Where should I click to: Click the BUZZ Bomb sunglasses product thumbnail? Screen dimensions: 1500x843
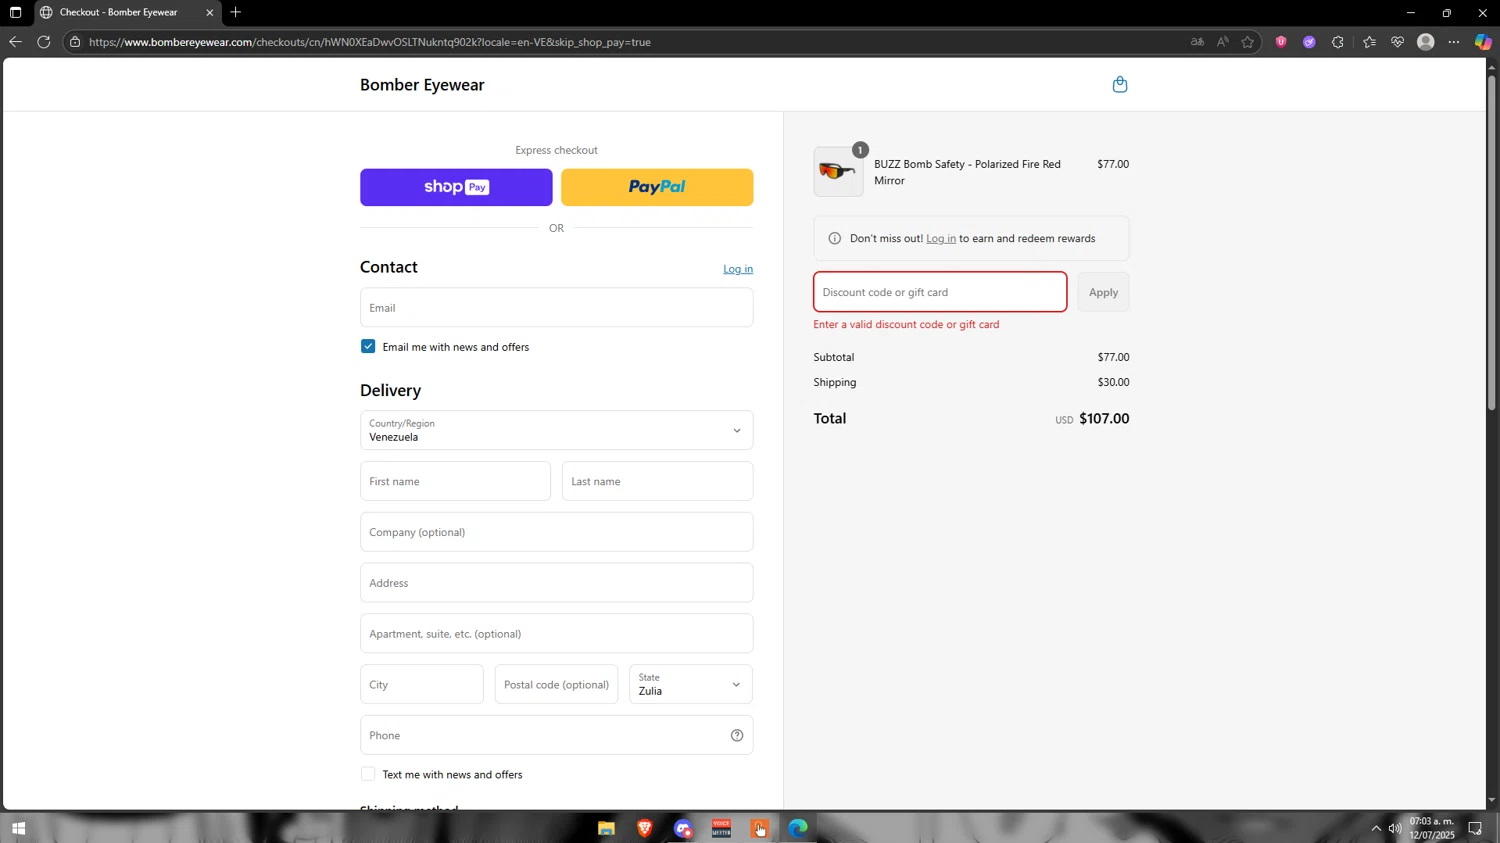(838, 172)
